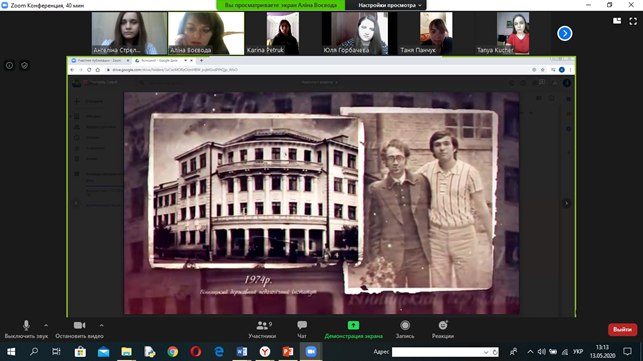
Task: Open the Participants panel icon
Action: click(x=262, y=326)
